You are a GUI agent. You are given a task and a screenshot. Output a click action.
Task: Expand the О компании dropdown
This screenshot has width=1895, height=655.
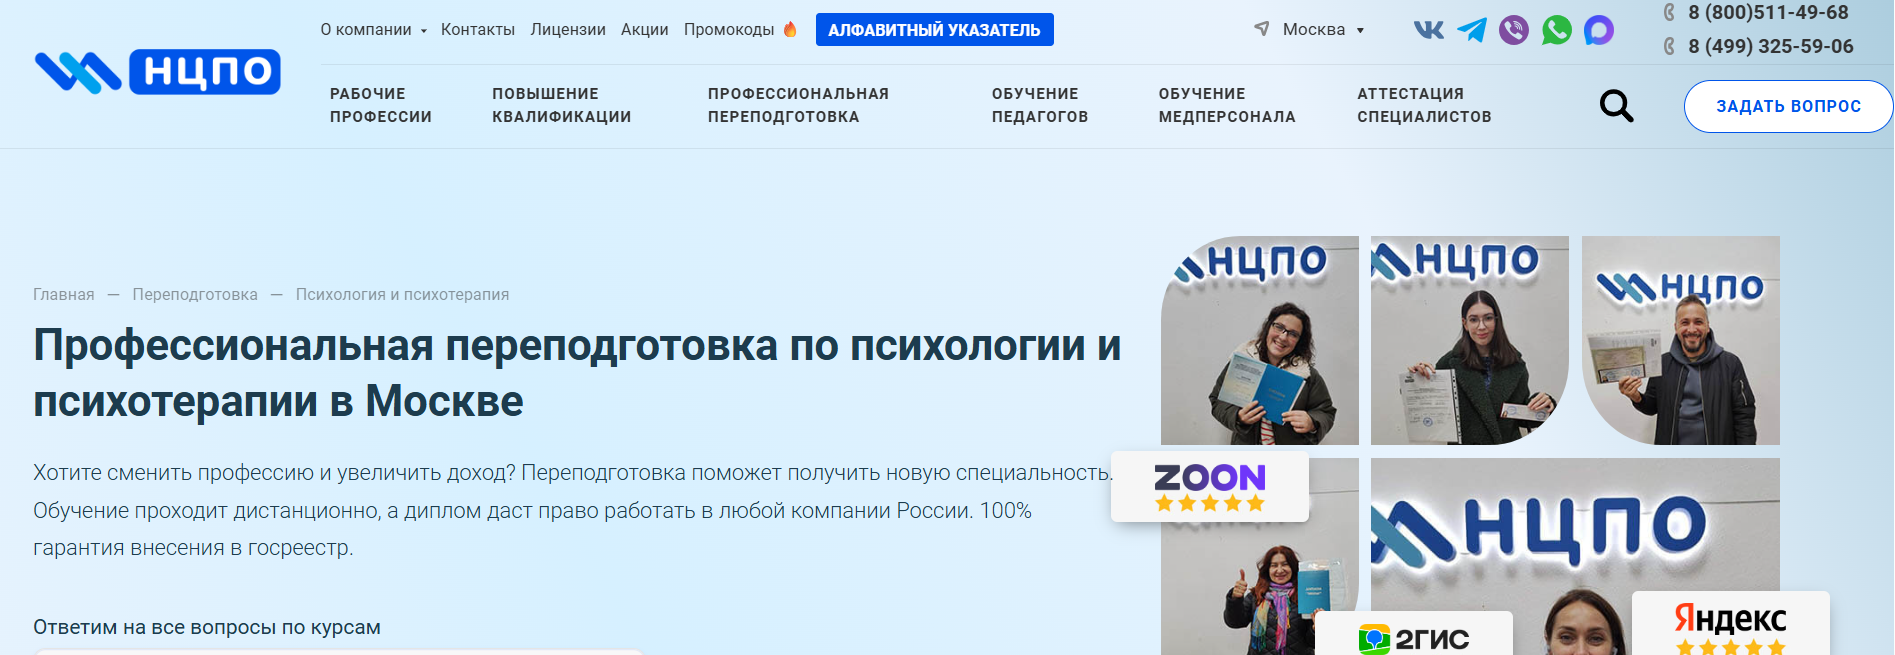point(374,30)
